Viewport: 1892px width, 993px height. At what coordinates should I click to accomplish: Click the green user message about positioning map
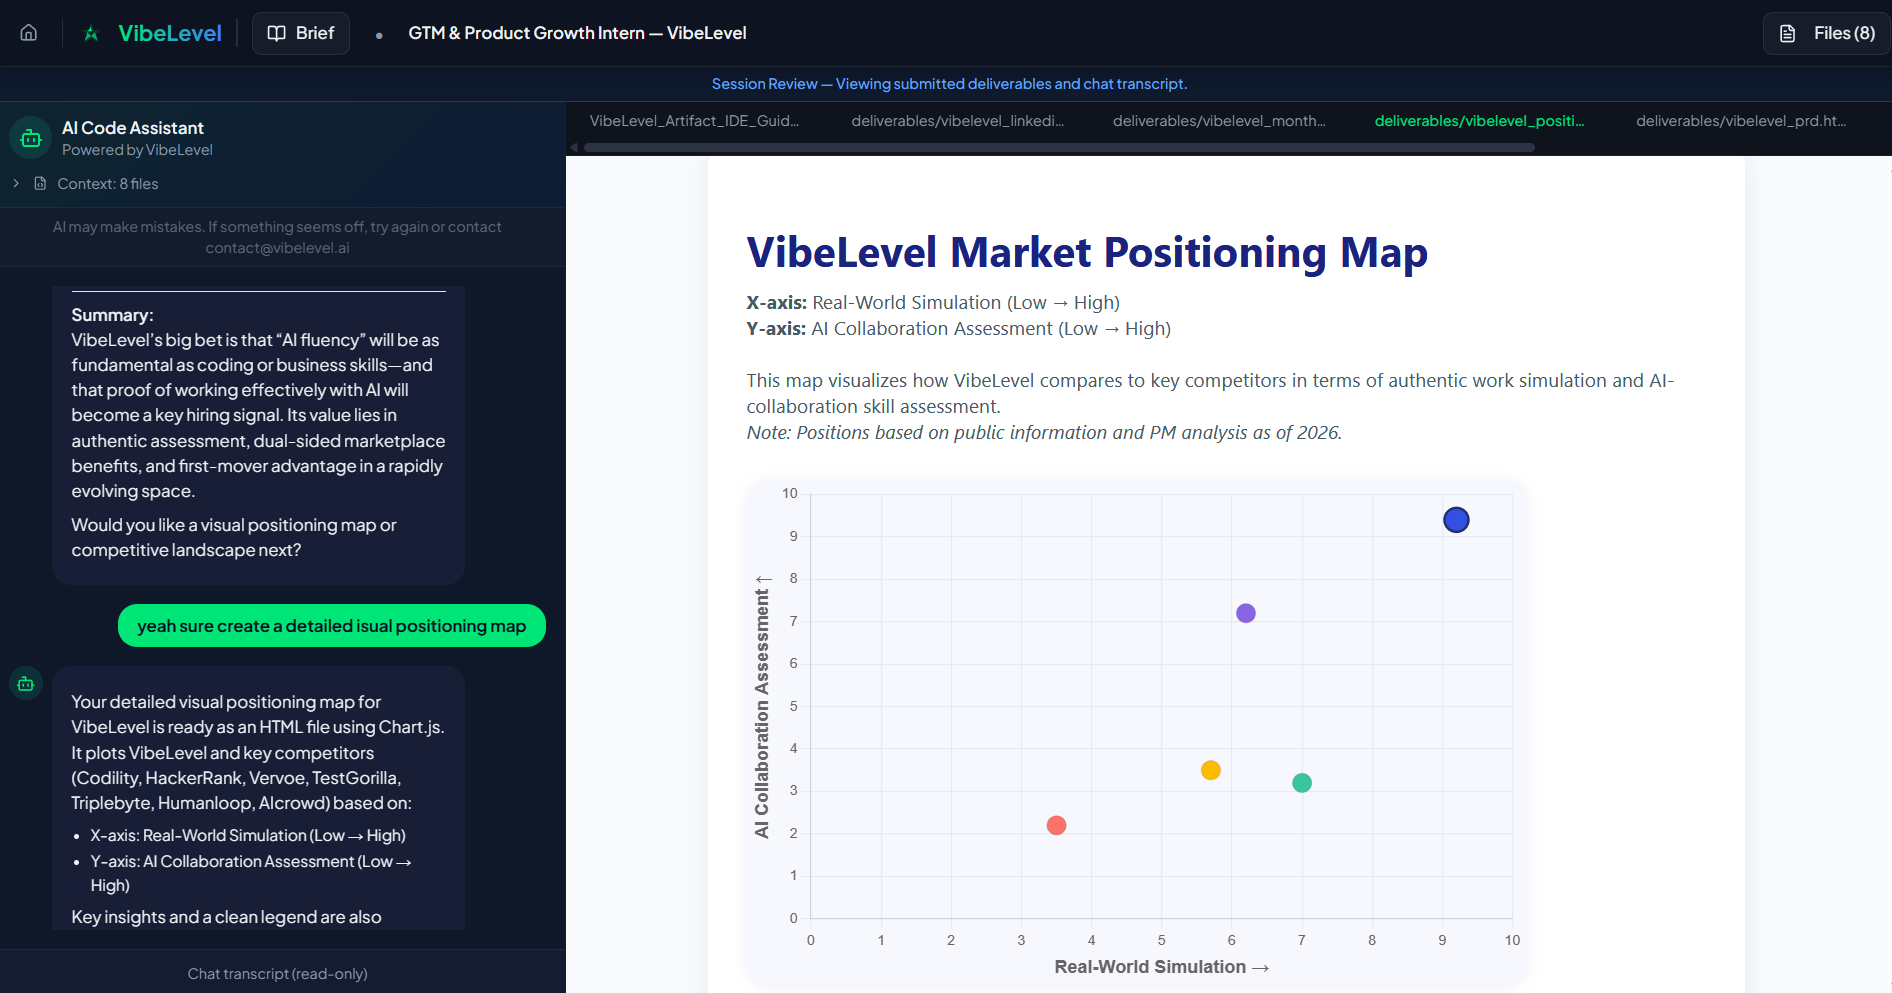click(332, 626)
